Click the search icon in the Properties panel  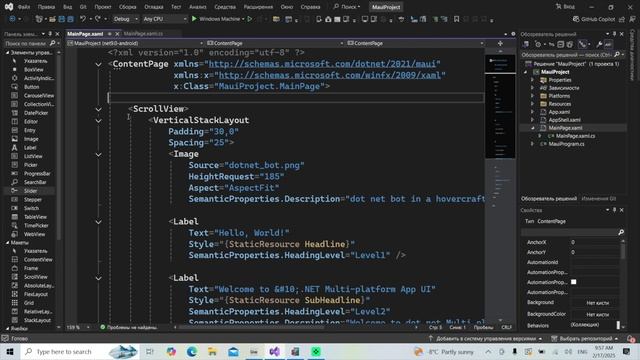coord(621,232)
